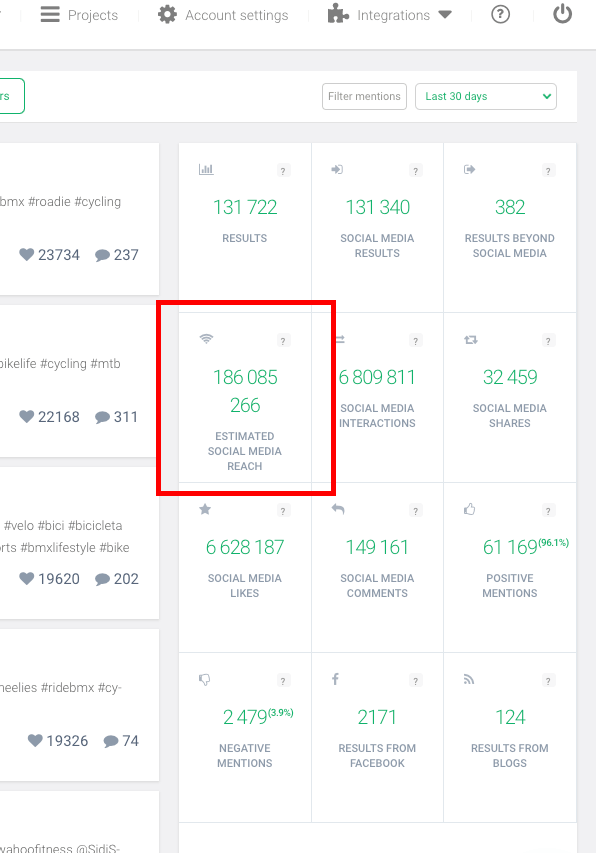Click the Positive Mentions label

[510, 585]
